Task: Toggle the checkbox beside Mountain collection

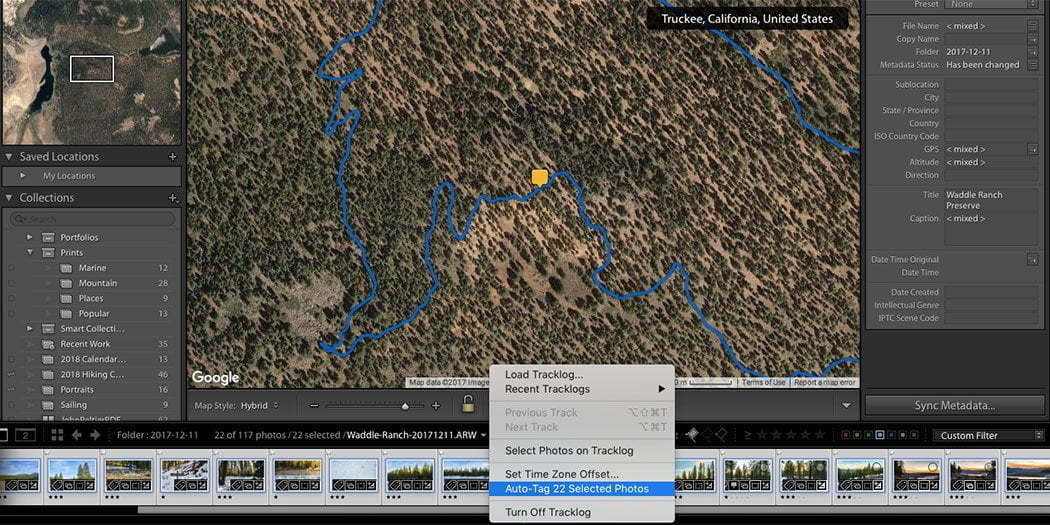Action: click(x=11, y=283)
